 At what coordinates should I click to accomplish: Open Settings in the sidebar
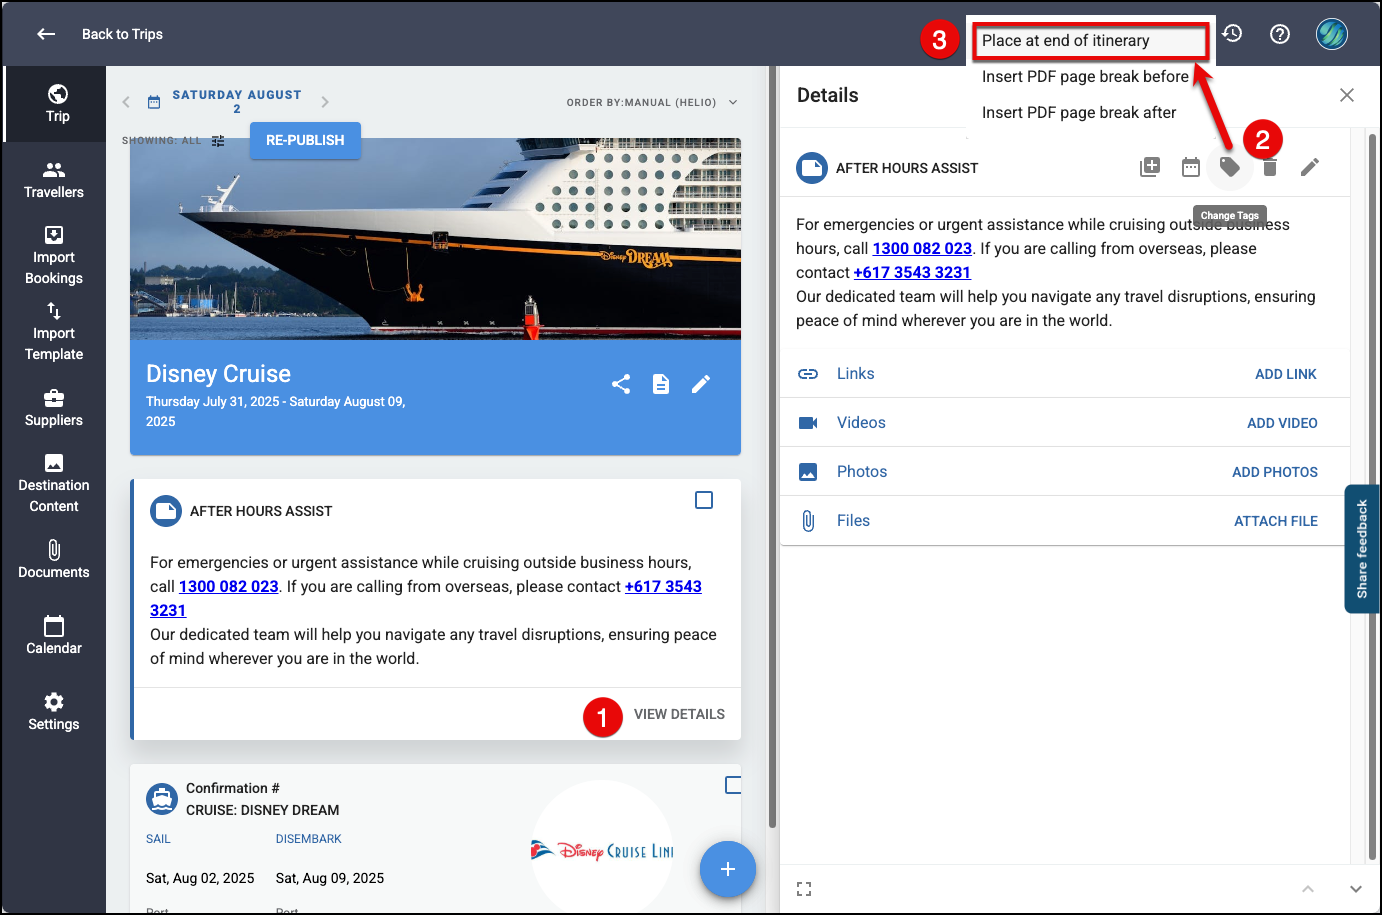pos(54,712)
